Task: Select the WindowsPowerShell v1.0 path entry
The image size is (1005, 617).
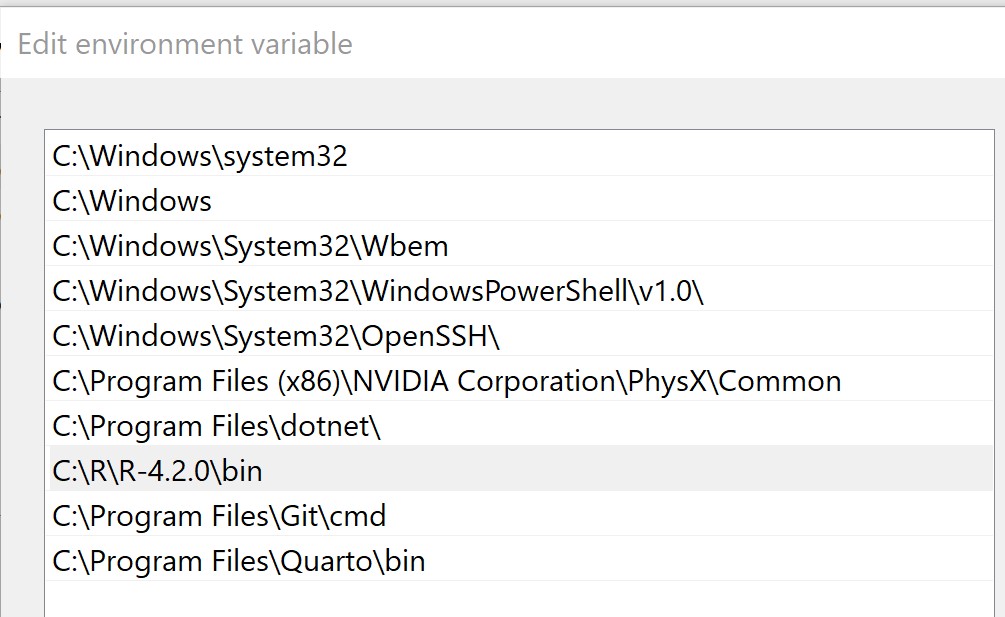Action: click(x=378, y=291)
